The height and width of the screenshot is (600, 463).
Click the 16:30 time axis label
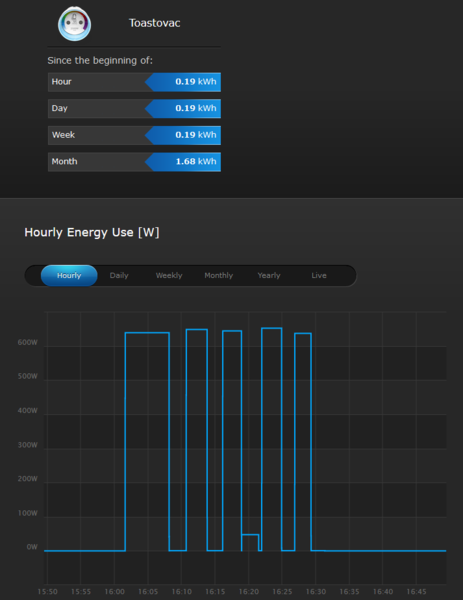coord(316,592)
